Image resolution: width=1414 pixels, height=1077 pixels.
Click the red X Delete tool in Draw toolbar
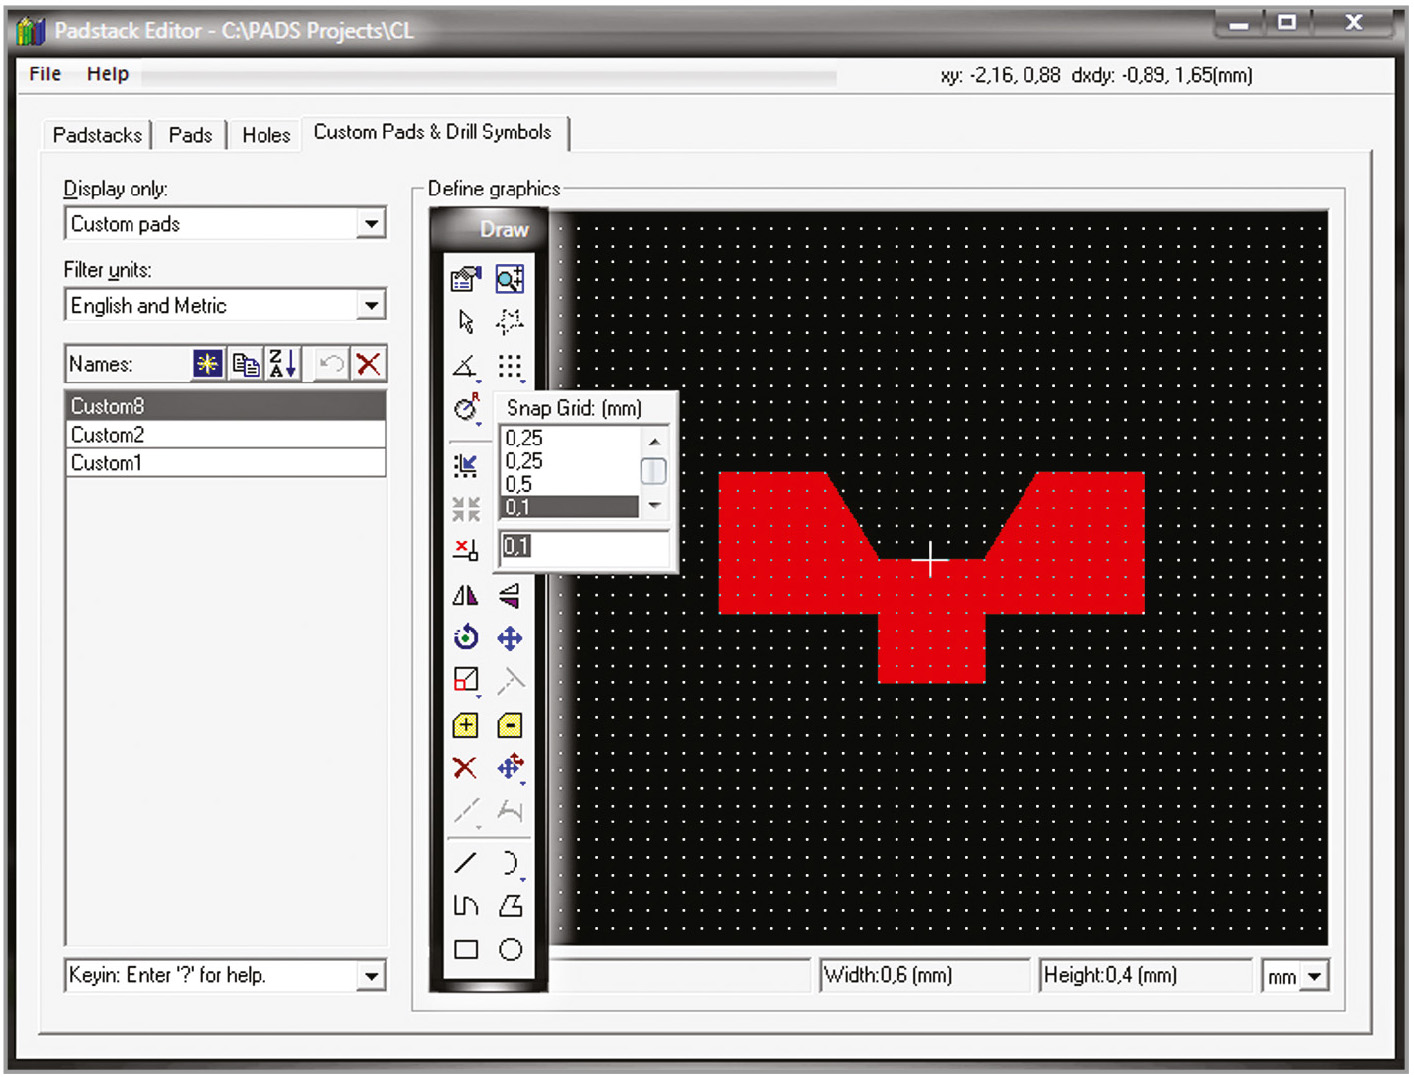[x=465, y=768]
